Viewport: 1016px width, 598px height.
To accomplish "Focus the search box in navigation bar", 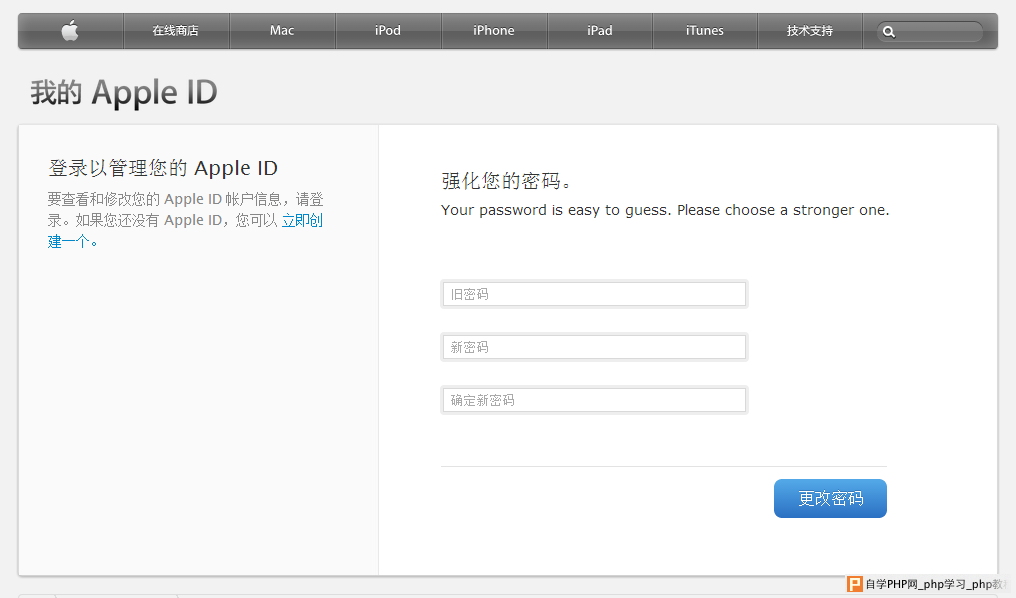I will click(930, 31).
